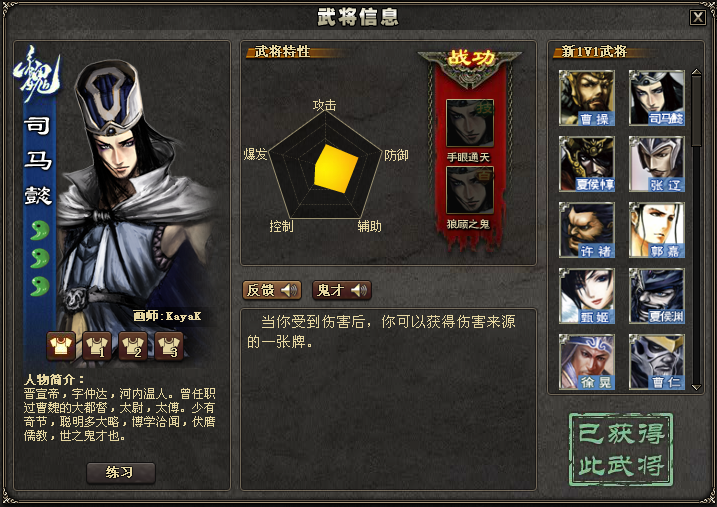Select the 夏侯渊 general portrait
Viewport: 717px width, 507px height.
(x=657, y=296)
